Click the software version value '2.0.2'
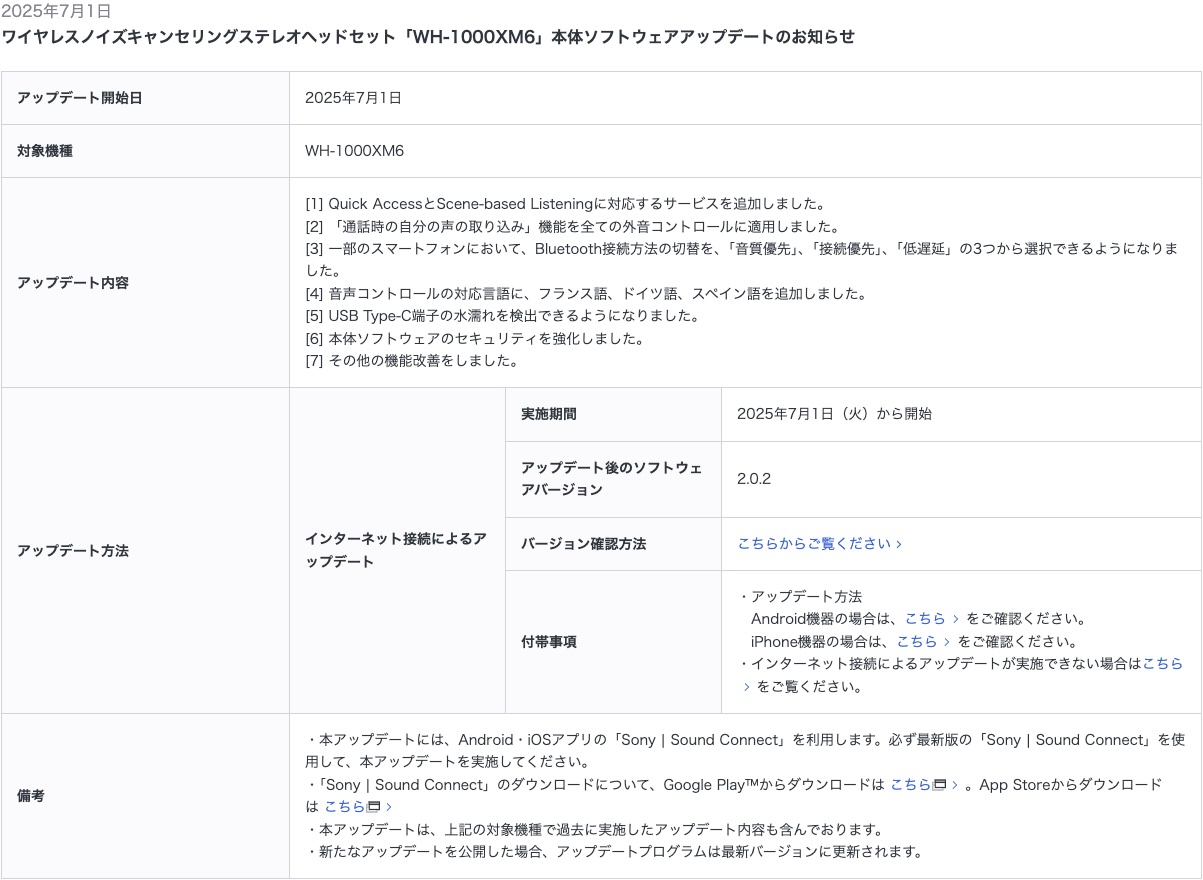 click(754, 479)
